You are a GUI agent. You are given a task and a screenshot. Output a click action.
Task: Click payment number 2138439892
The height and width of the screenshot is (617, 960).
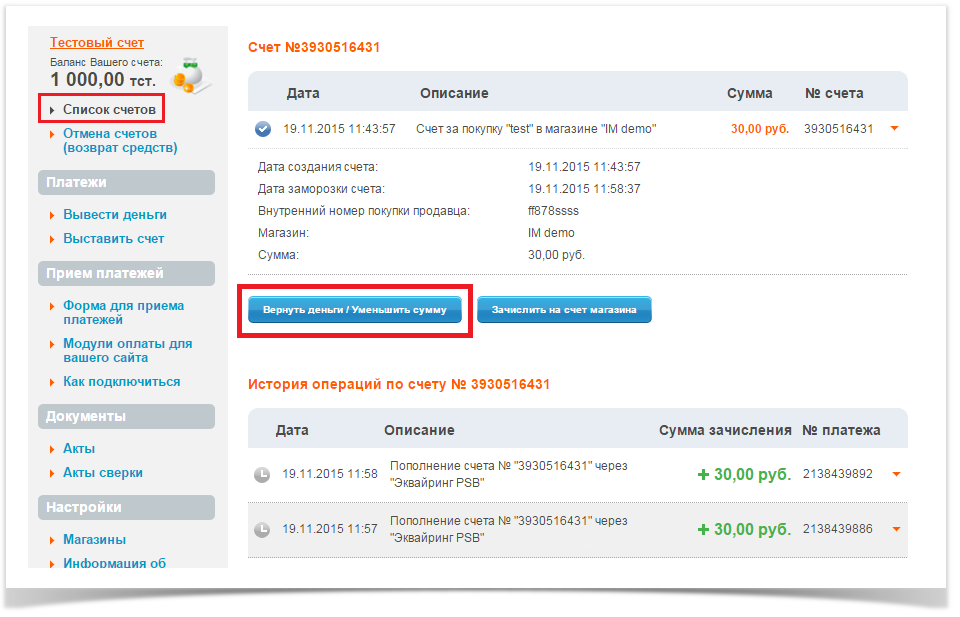click(838, 474)
